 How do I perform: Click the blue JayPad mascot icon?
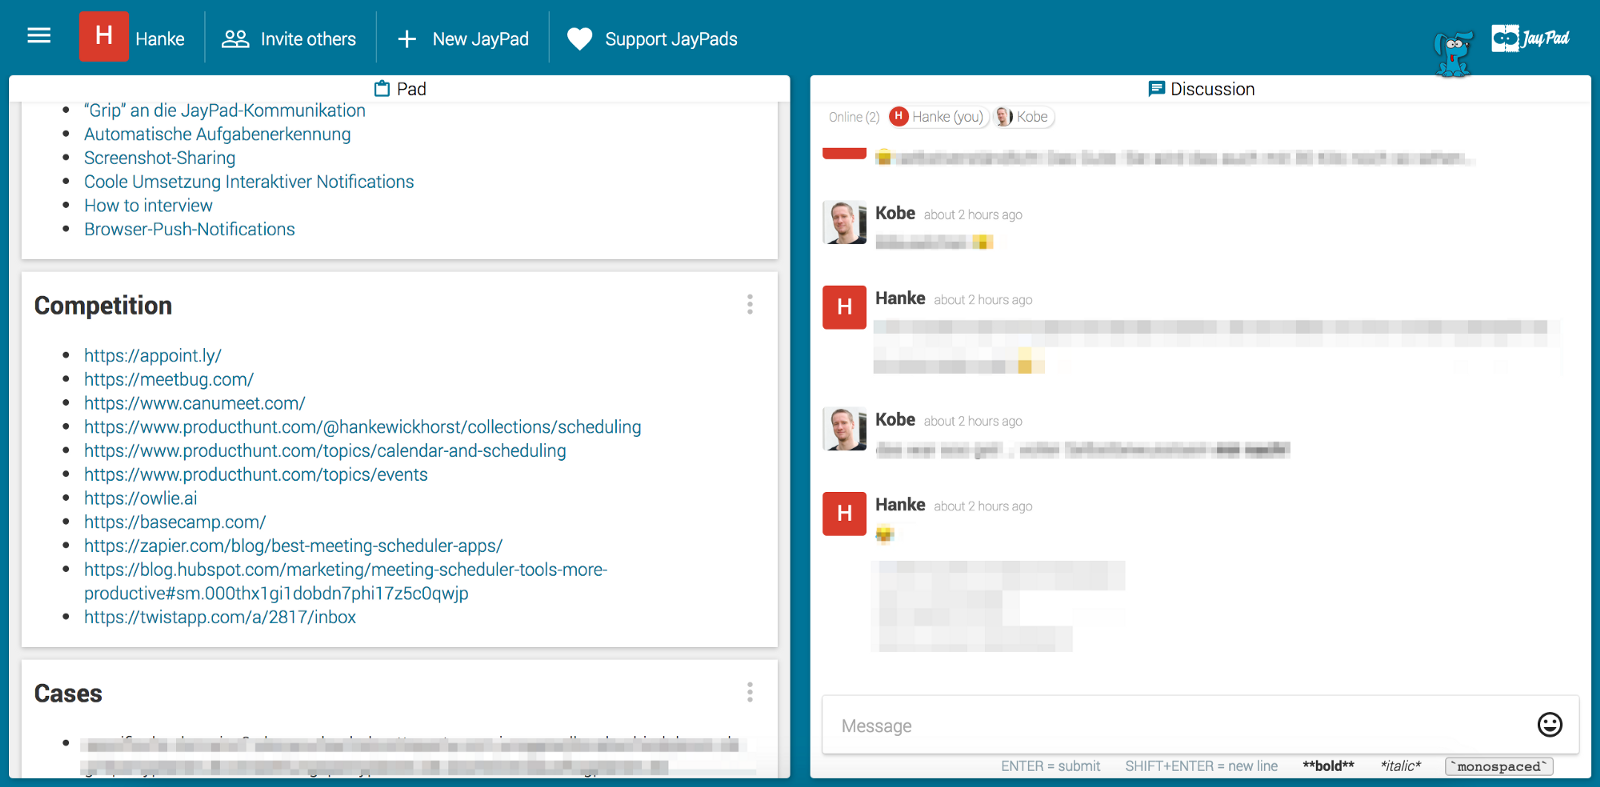coord(1453,53)
